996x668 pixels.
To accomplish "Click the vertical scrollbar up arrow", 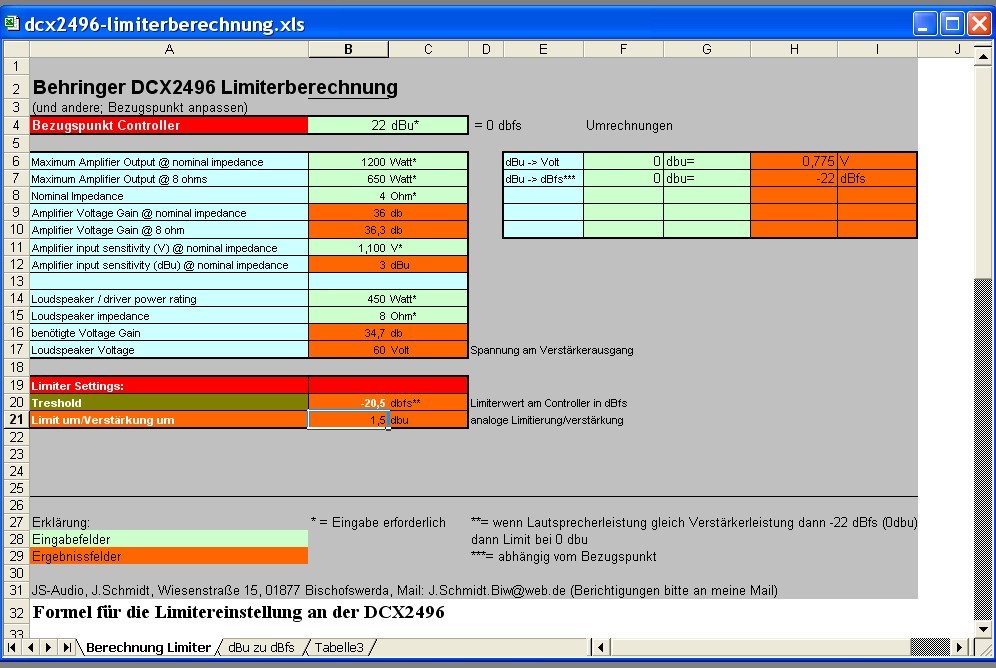I will (983, 57).
